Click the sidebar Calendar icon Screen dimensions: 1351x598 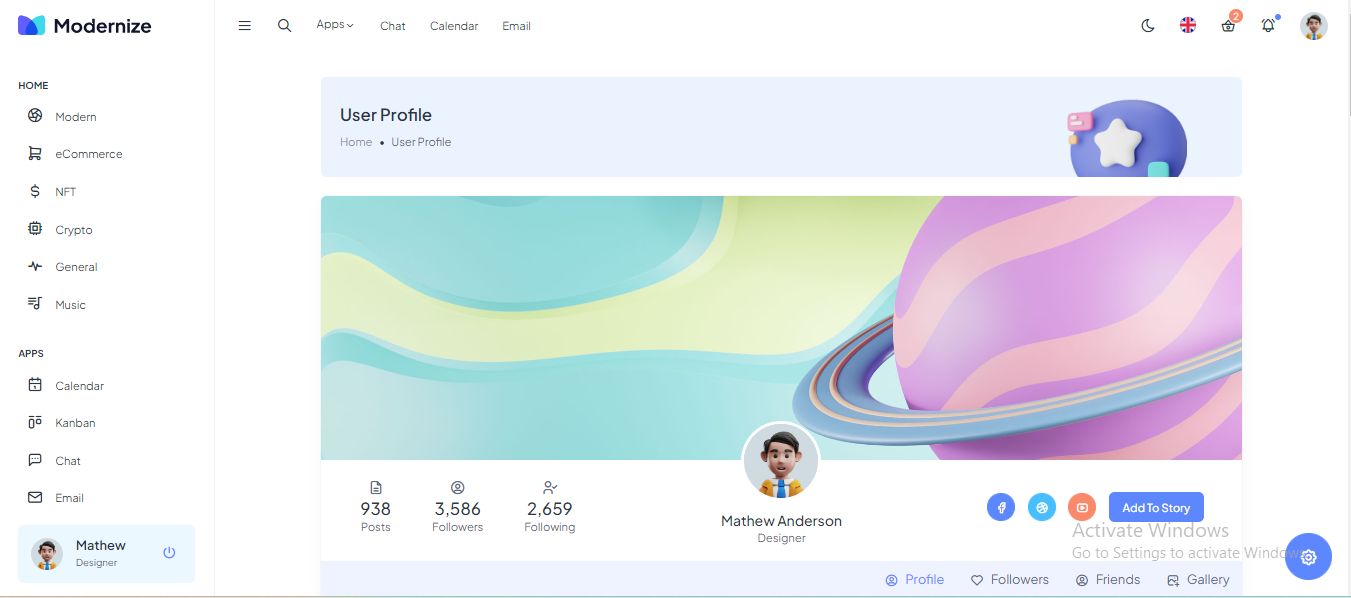tap(35, 385)
